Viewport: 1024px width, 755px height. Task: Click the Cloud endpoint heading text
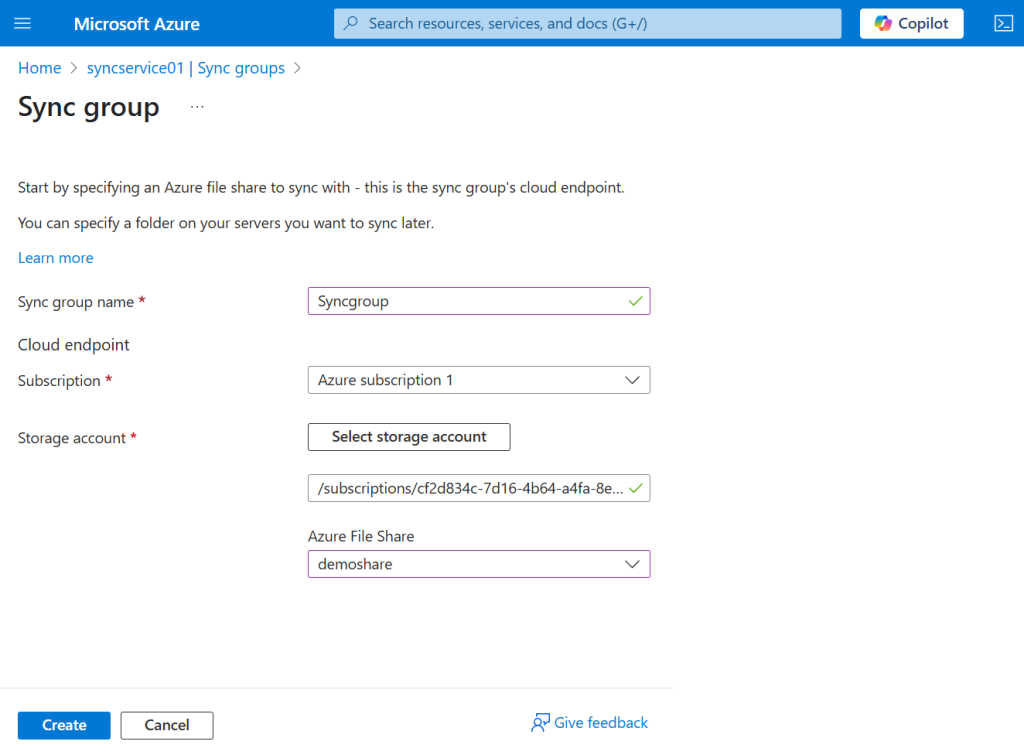[74, 345]
